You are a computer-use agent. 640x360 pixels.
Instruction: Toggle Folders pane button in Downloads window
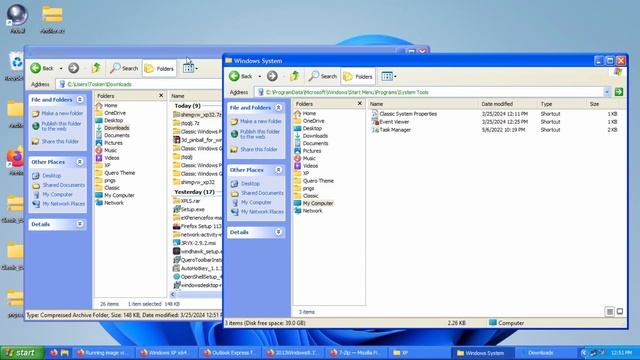[x=159, y=69]
